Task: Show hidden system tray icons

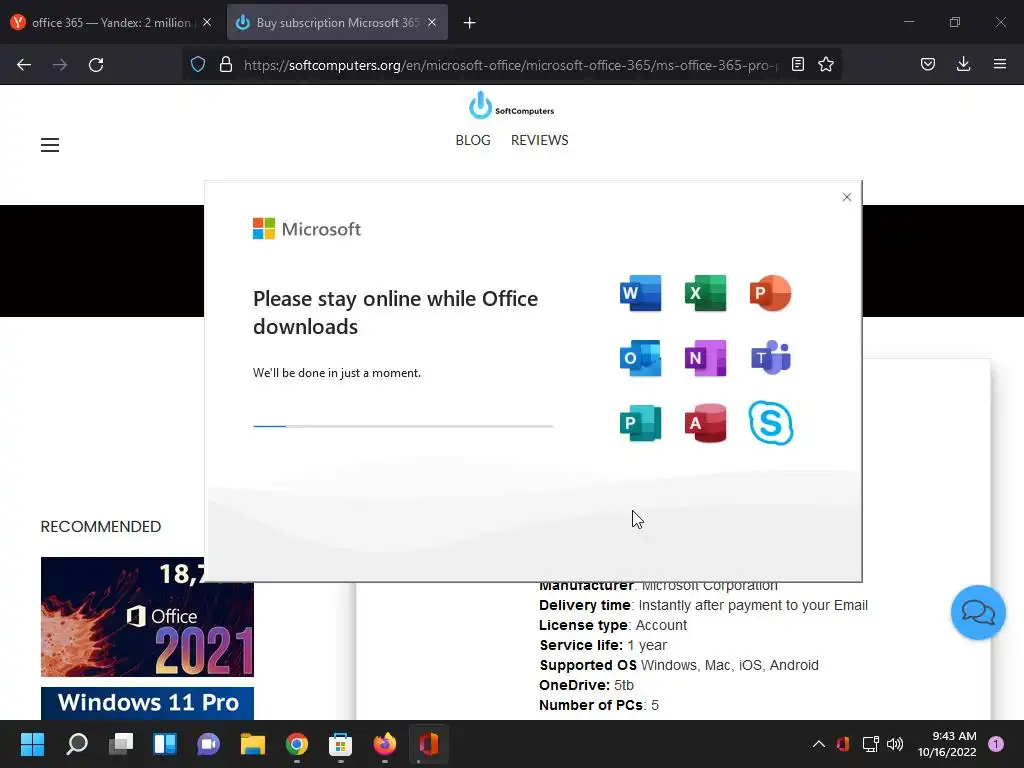Action: tap(818, 744)
